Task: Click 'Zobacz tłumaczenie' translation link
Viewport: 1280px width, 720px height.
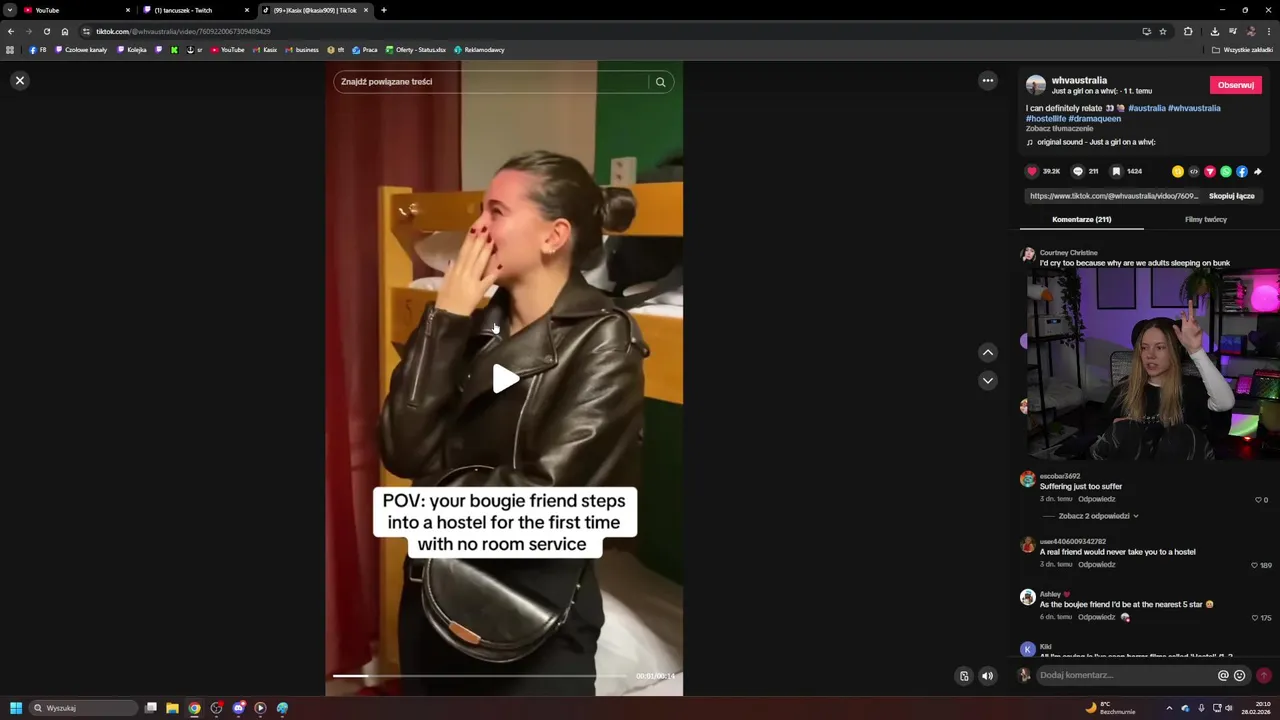Action: 1059,128
